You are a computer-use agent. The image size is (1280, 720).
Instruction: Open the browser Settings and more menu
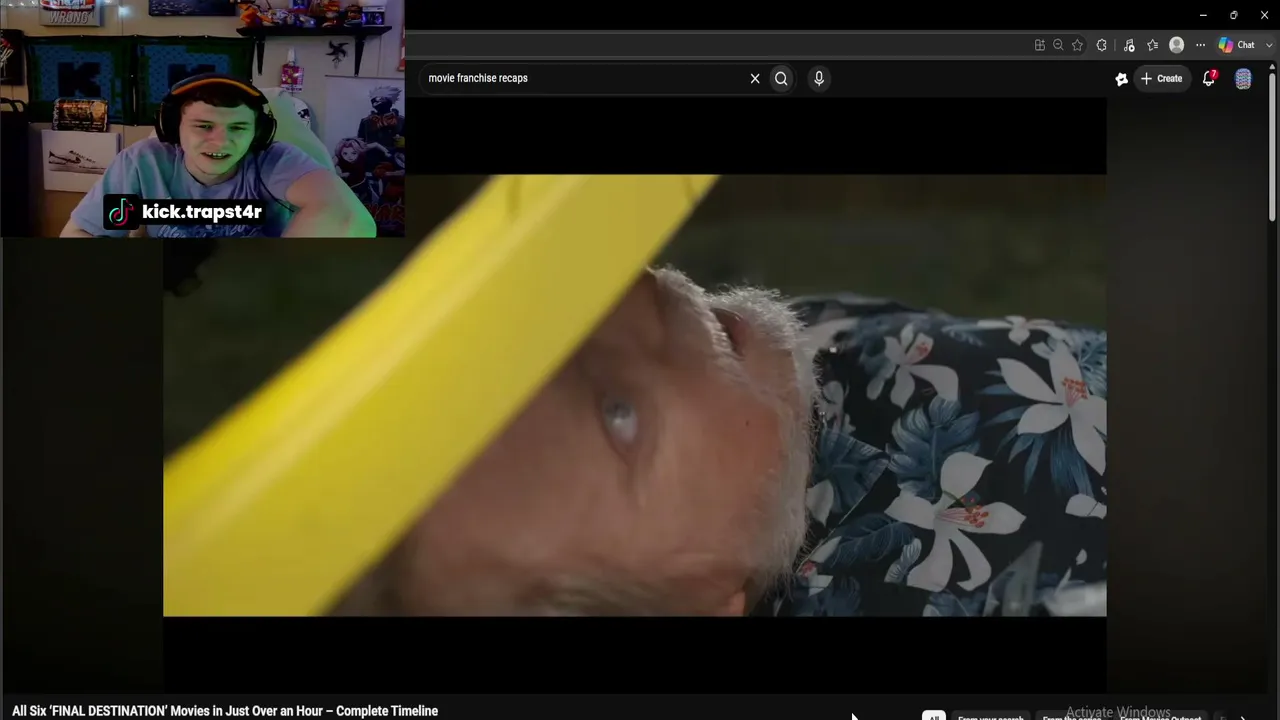coord(1201,45)
